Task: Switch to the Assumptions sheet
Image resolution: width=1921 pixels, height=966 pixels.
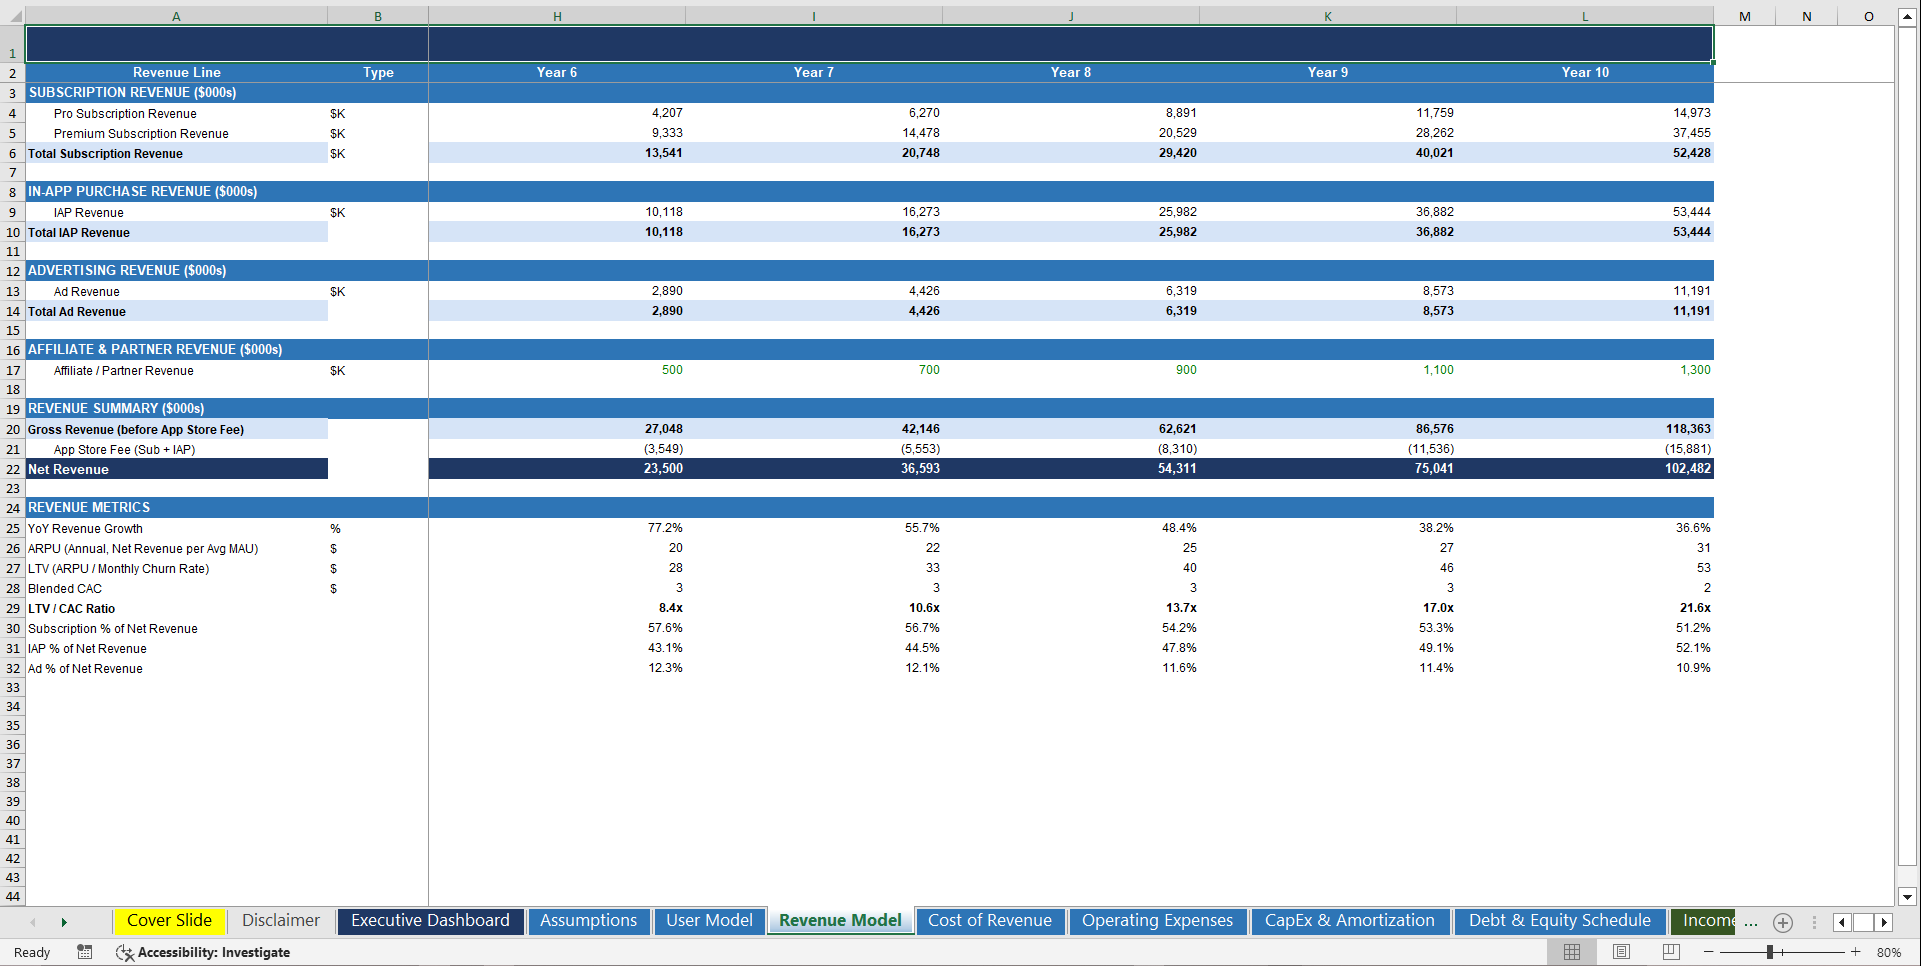Action: 589,921
